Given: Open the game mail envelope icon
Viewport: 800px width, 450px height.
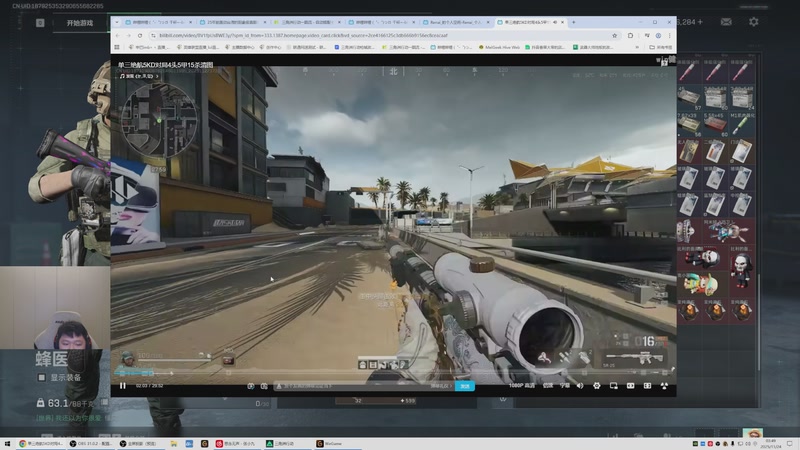Looking at the screenshot, I should pyautogui.click(x=726, y=21).
